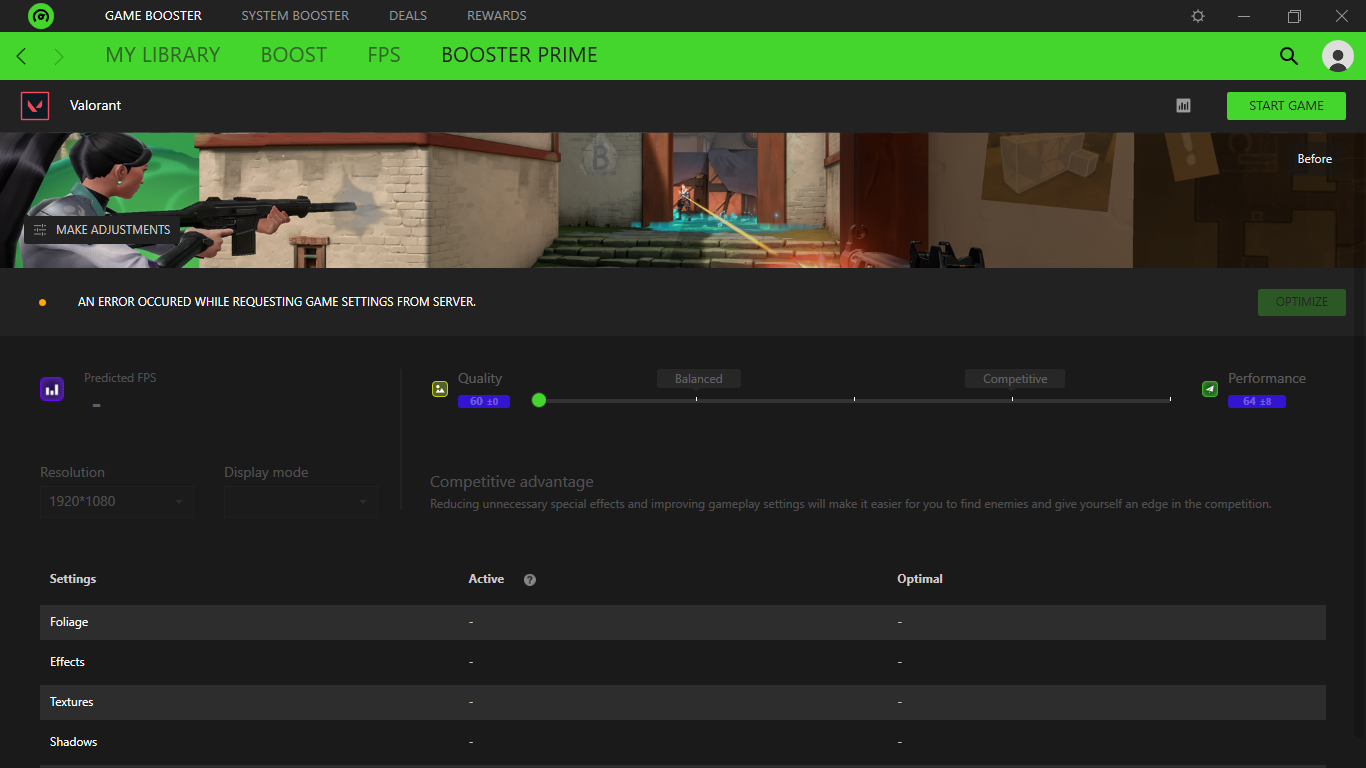The height and width of the screenshot is (768, 1366).
Task: Select the Booster Prime section
Action: tap(520, 55)
